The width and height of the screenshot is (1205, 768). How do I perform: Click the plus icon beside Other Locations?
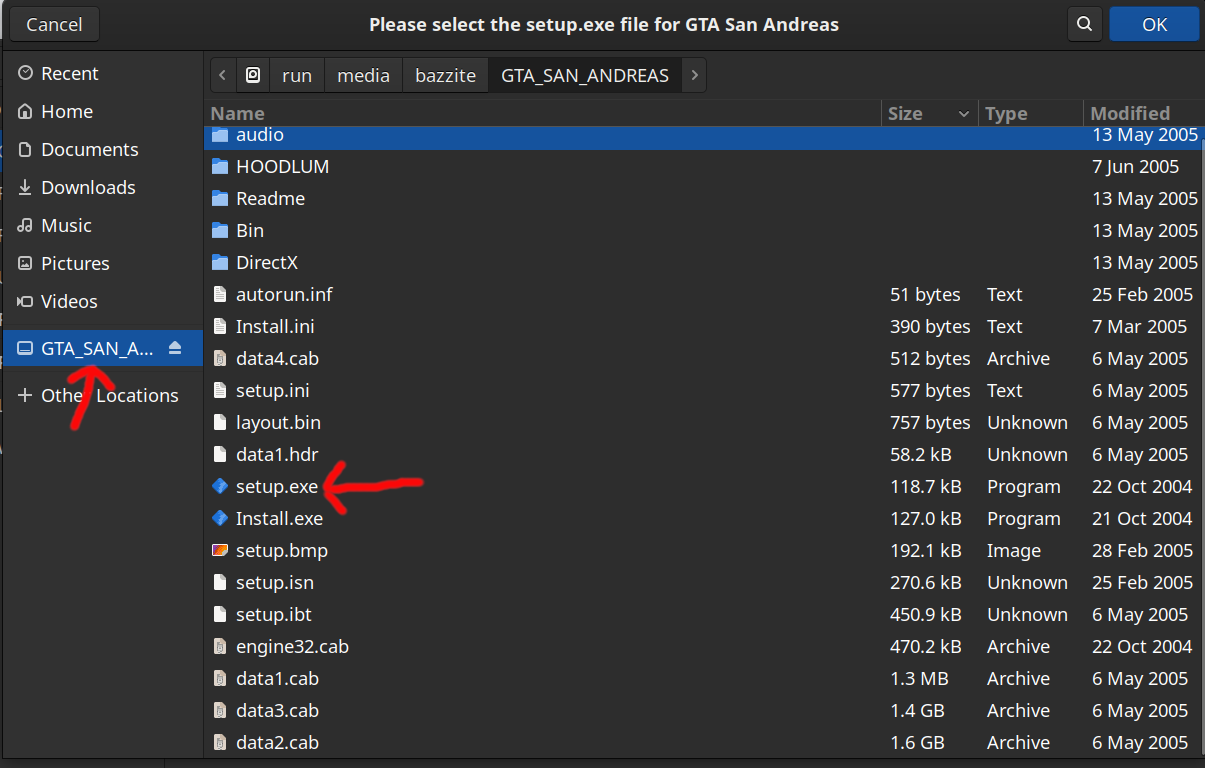pyautogui.click(x=25, y=395)
